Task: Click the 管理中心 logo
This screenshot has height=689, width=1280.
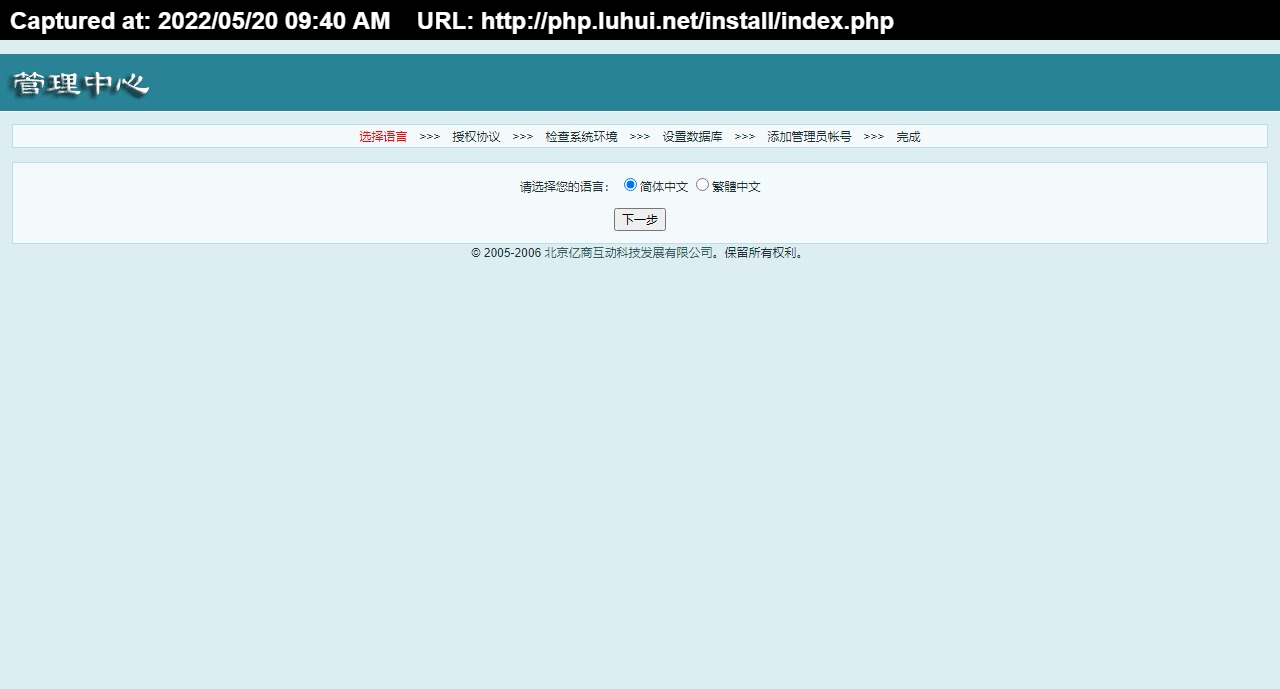Action: click(x=80, y=84)
